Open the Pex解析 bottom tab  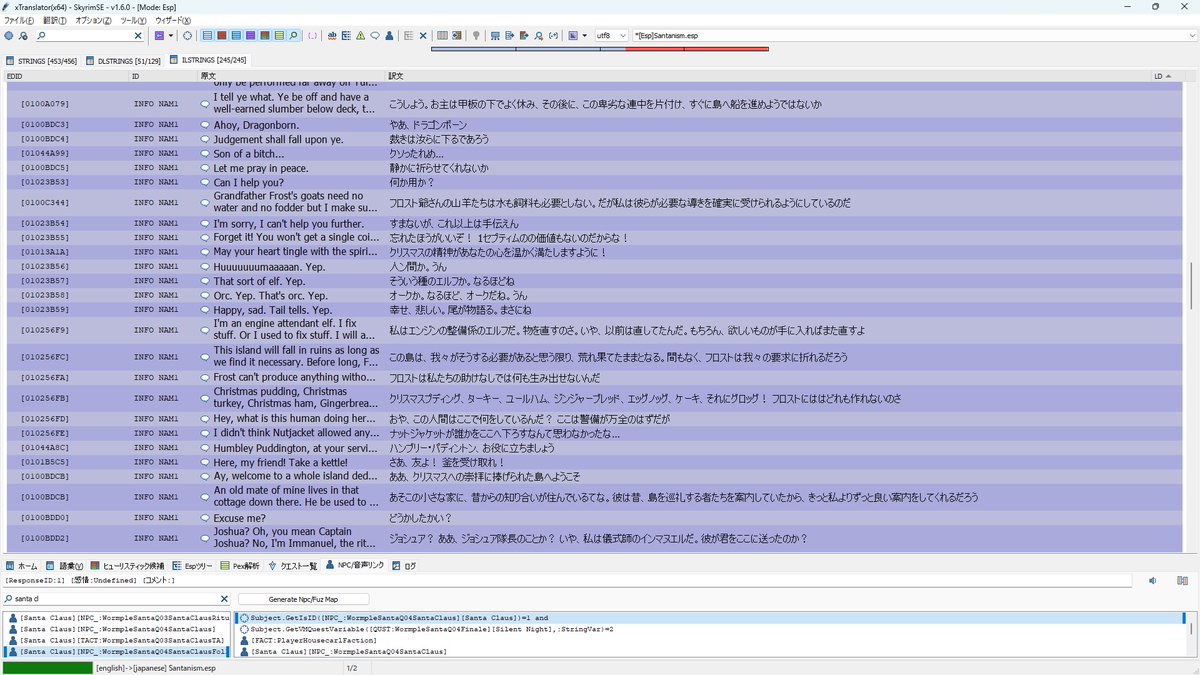[240, 565]
